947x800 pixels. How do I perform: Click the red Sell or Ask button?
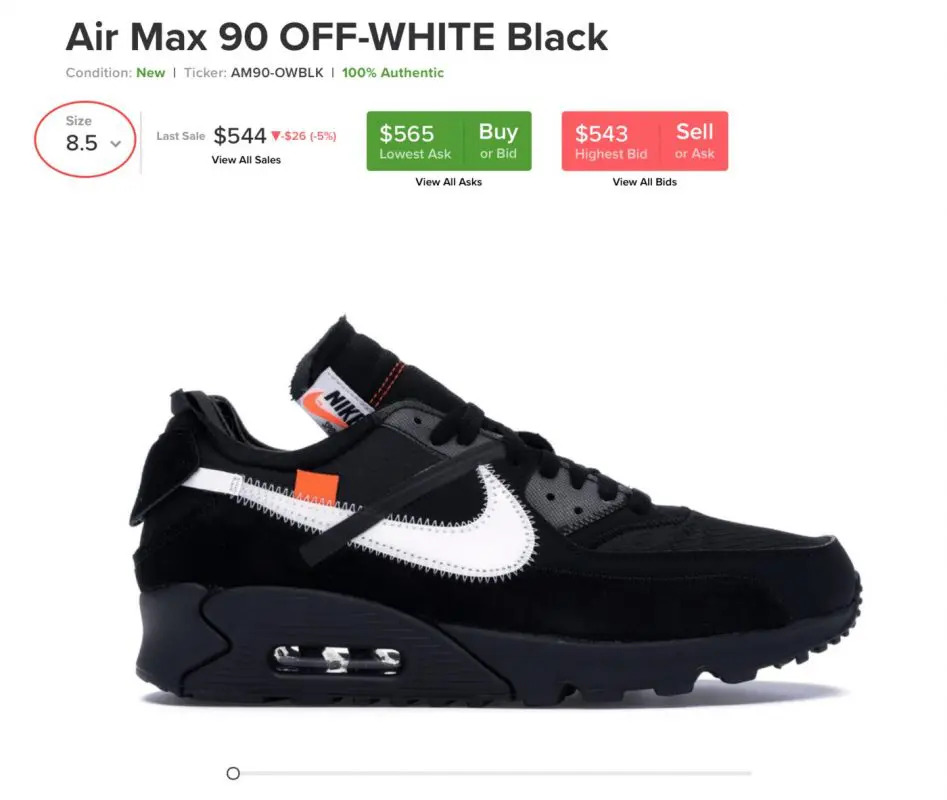coord(695,141)
